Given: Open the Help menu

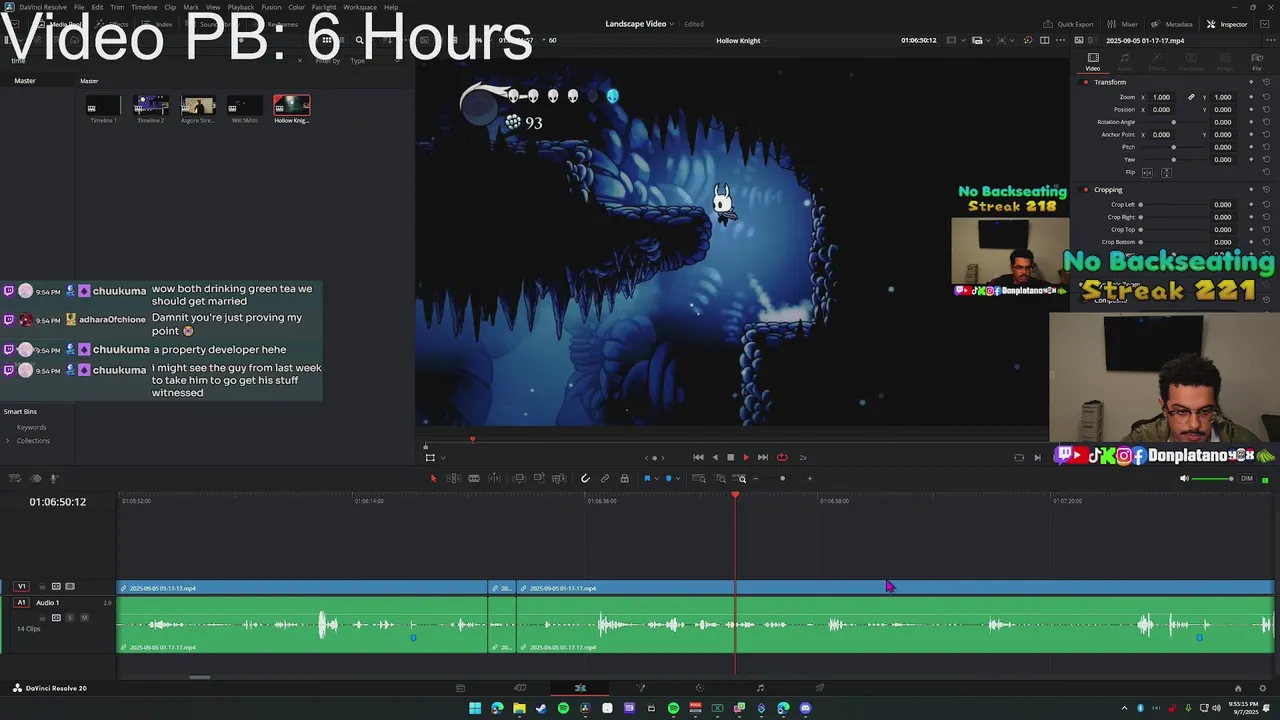Looking at the screenshot, I should click(391, 7).
